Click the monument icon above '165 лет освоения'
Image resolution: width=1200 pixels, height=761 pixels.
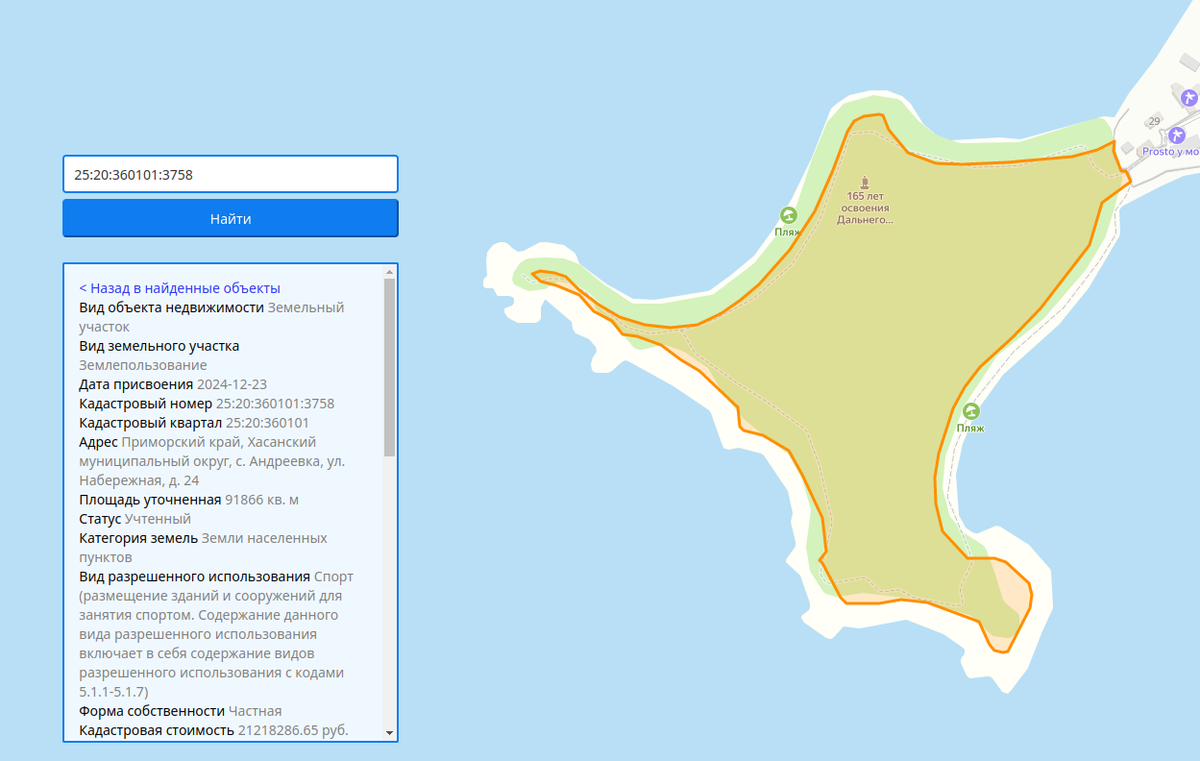click(x=864, y=182)
